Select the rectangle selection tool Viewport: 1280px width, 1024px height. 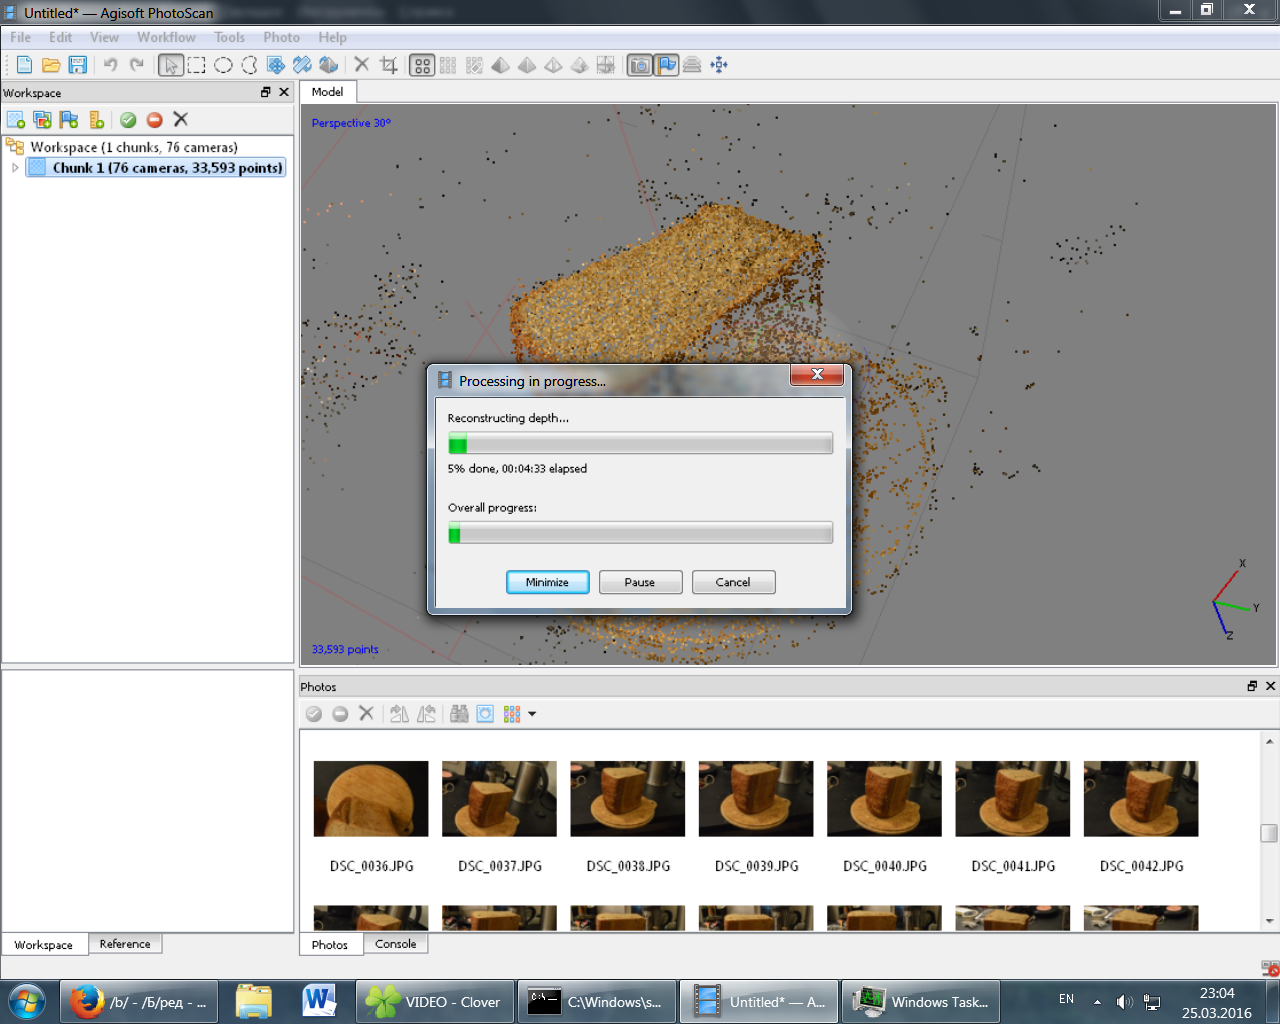point(197,65)
